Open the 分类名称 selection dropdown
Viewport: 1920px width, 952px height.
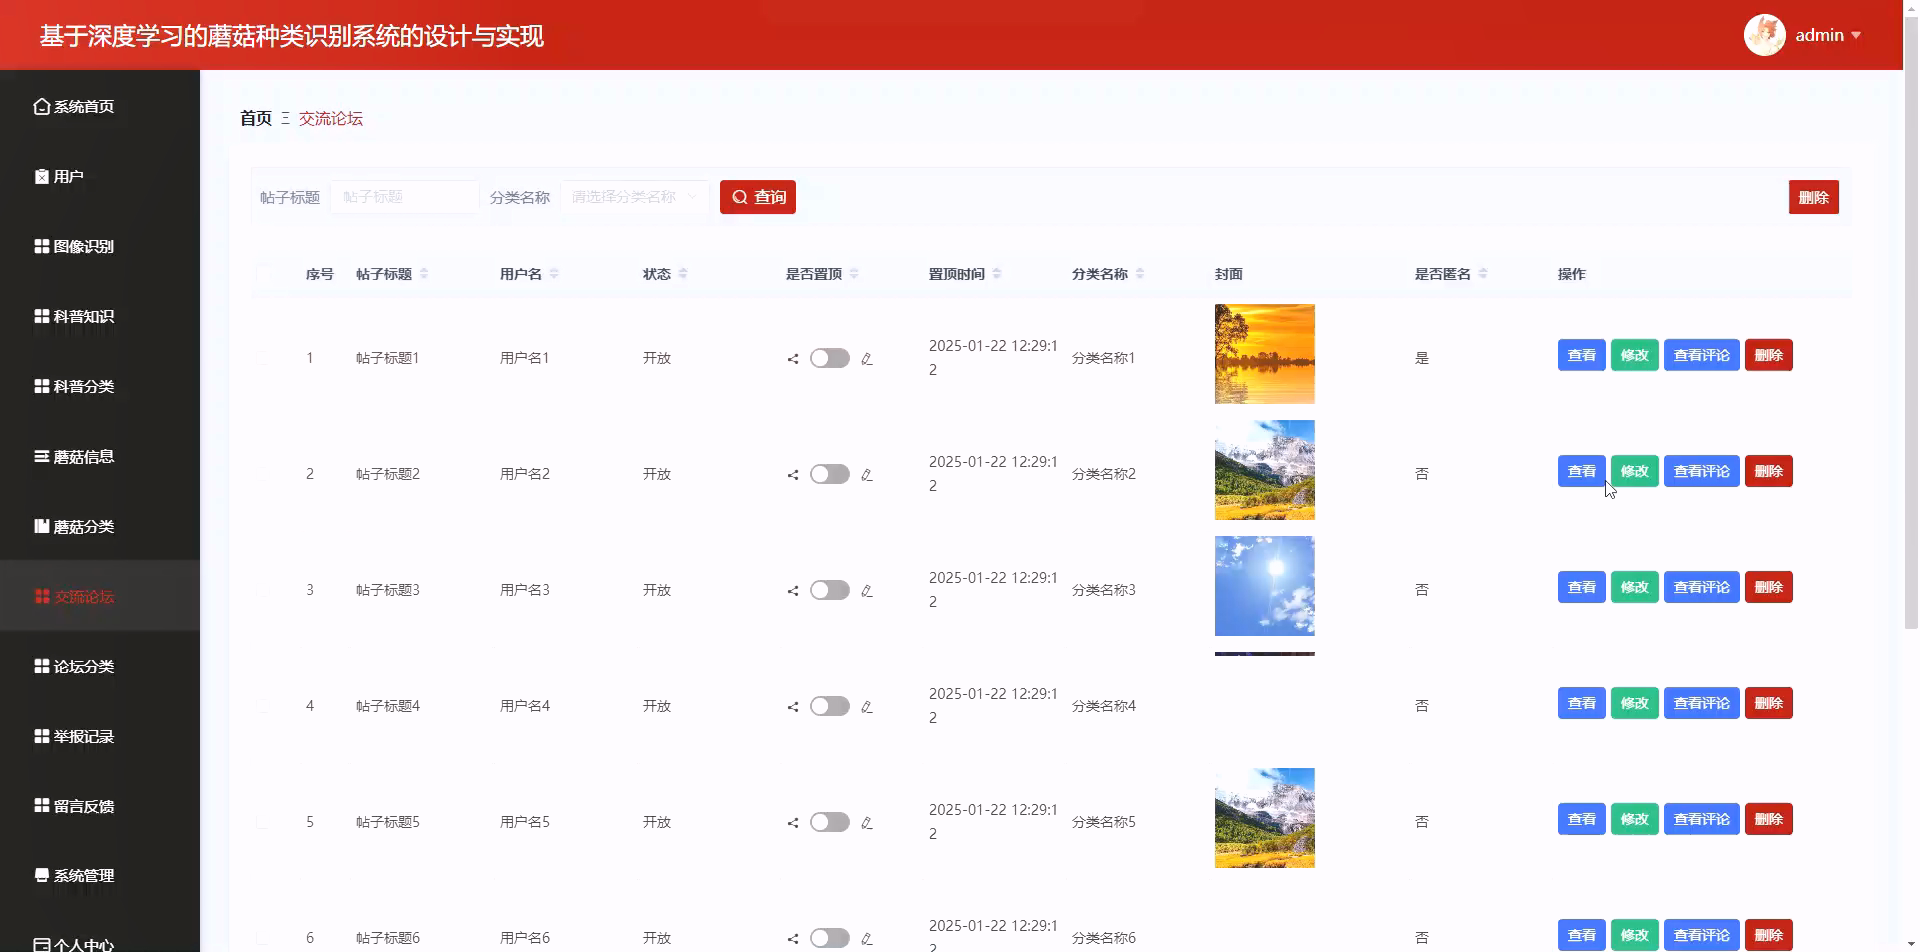tap(634, 197)
